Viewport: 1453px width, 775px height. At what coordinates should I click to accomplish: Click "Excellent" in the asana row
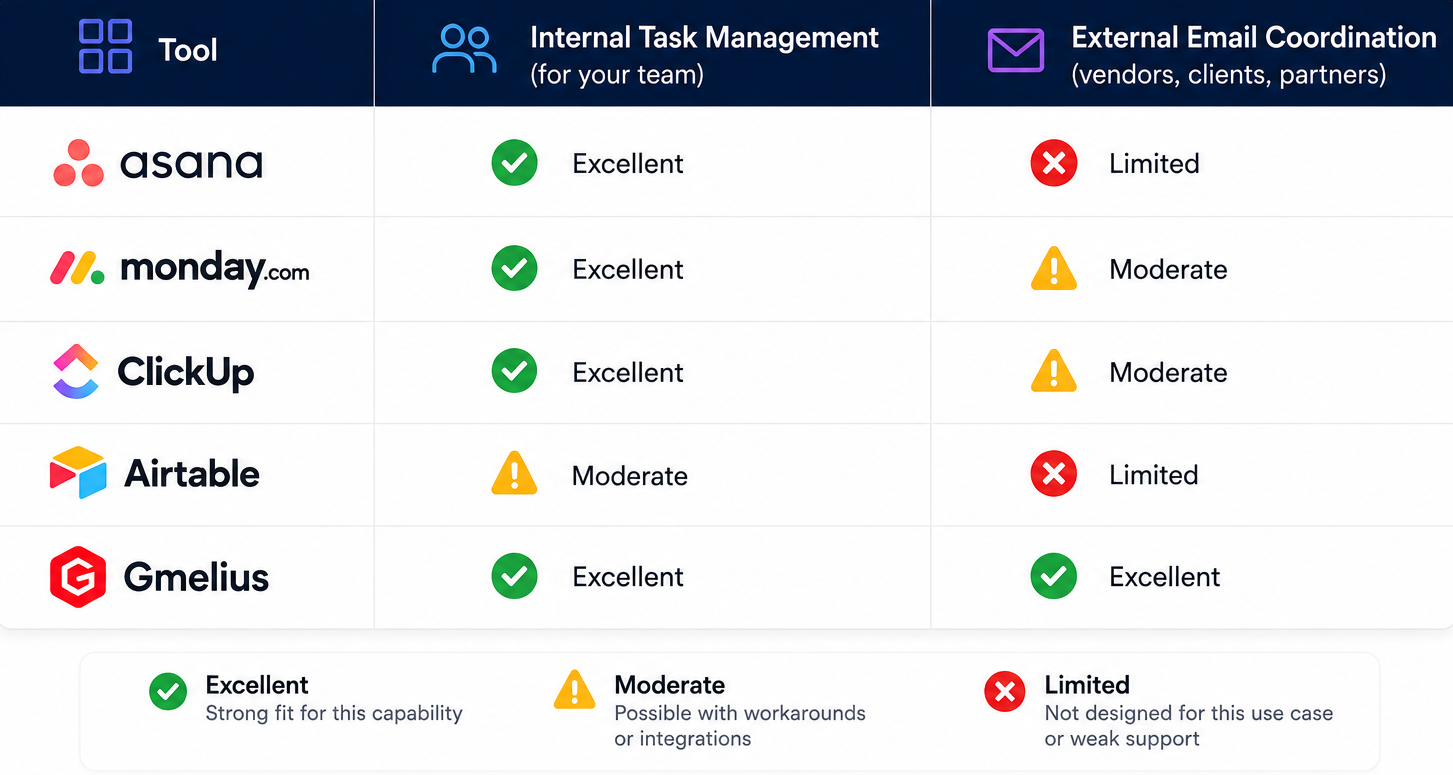(x=628, y=164)
